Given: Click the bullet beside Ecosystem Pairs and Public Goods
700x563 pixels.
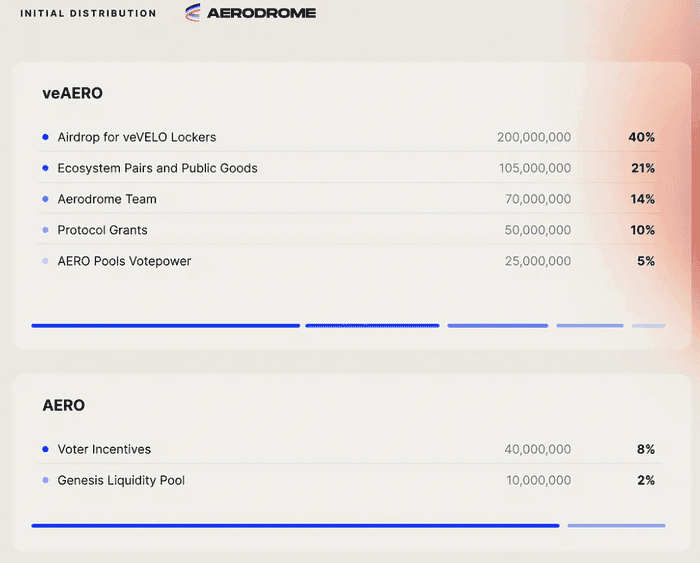Looking at the screenshot, I should [x=45, y=168].
